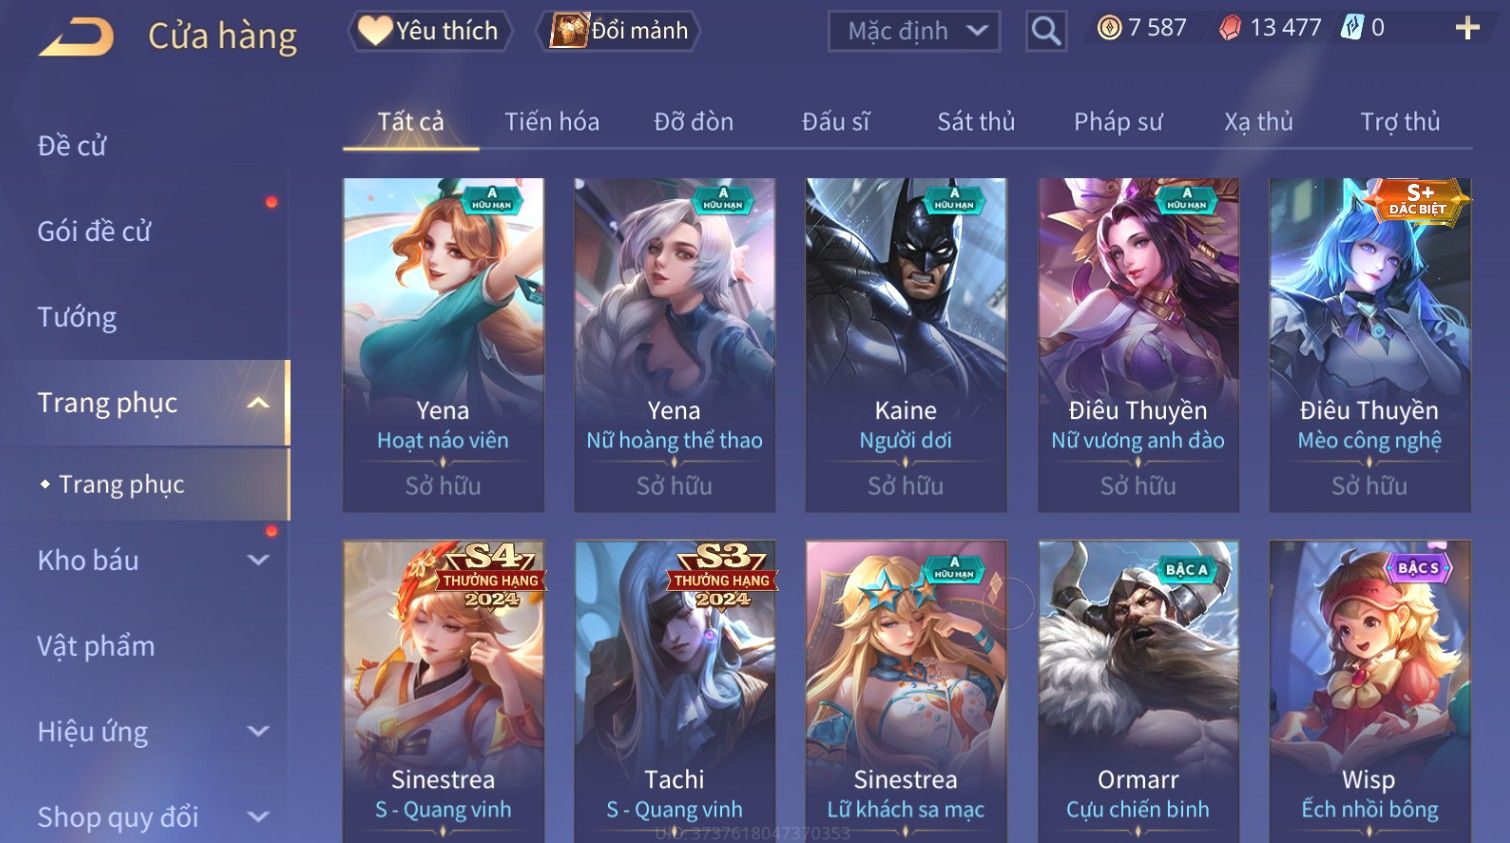Switch to the Sát thủ tab
1510x843 pixels.
click(x=976, y=122)
